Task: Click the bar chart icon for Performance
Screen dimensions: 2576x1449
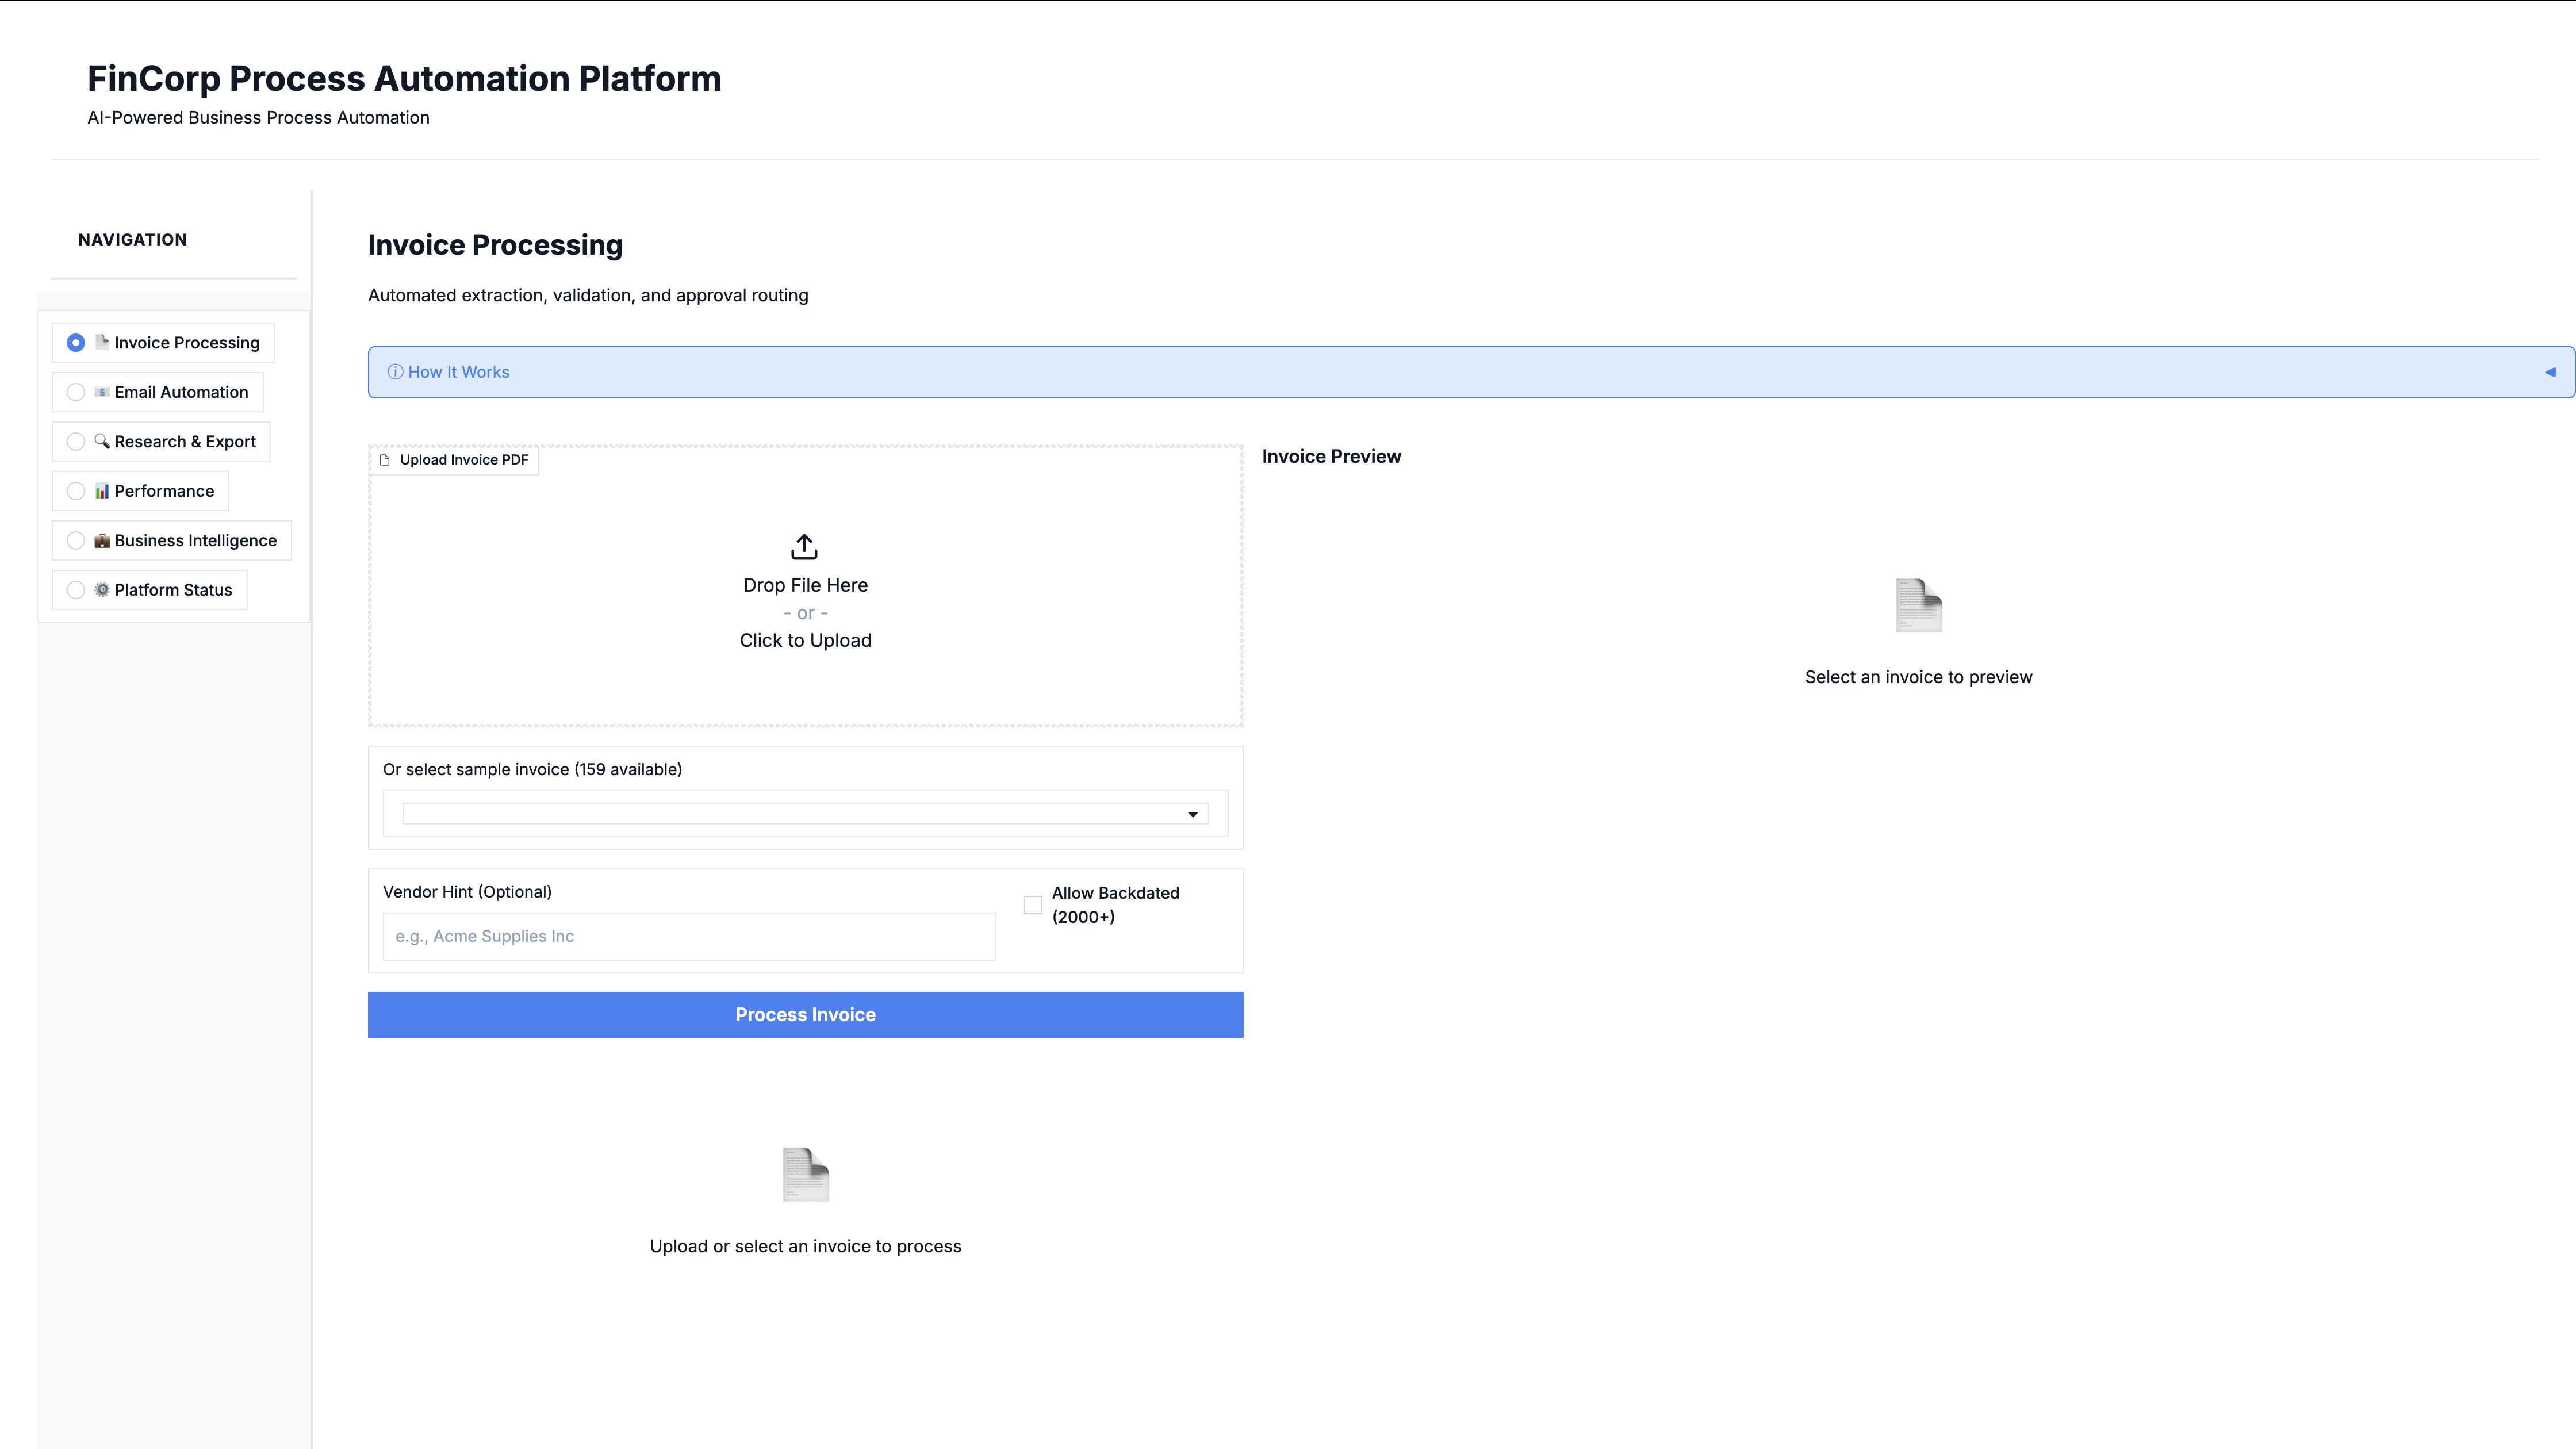Action: [x=102, y=491]
